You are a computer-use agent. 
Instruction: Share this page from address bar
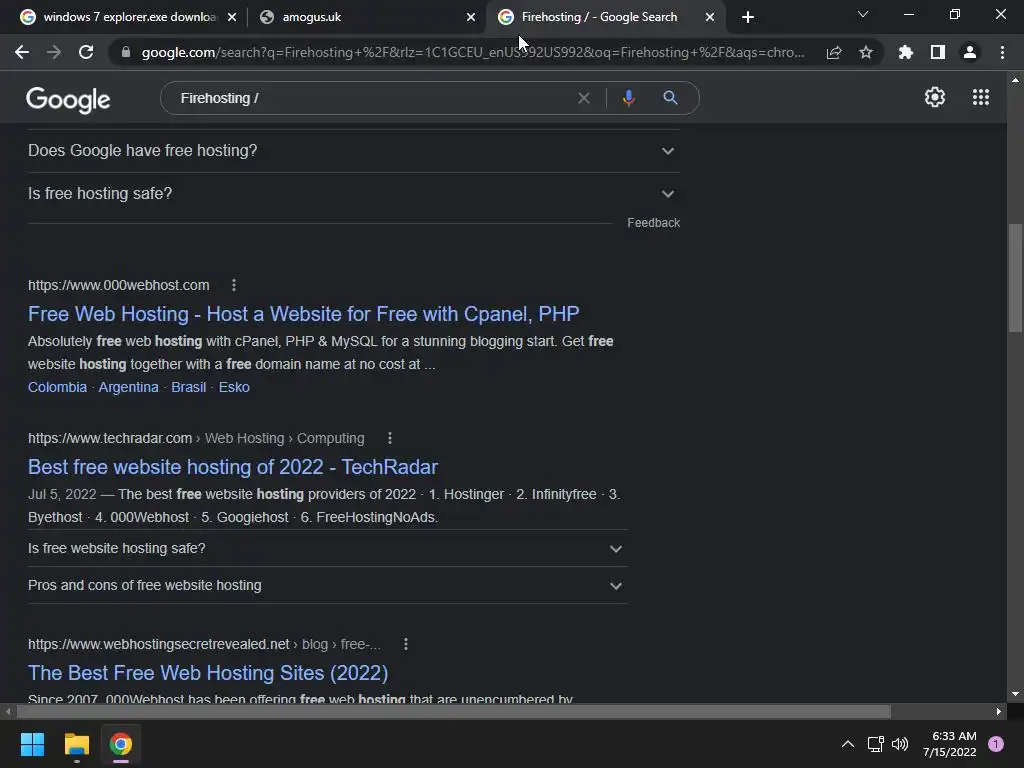tap(834, 52)
